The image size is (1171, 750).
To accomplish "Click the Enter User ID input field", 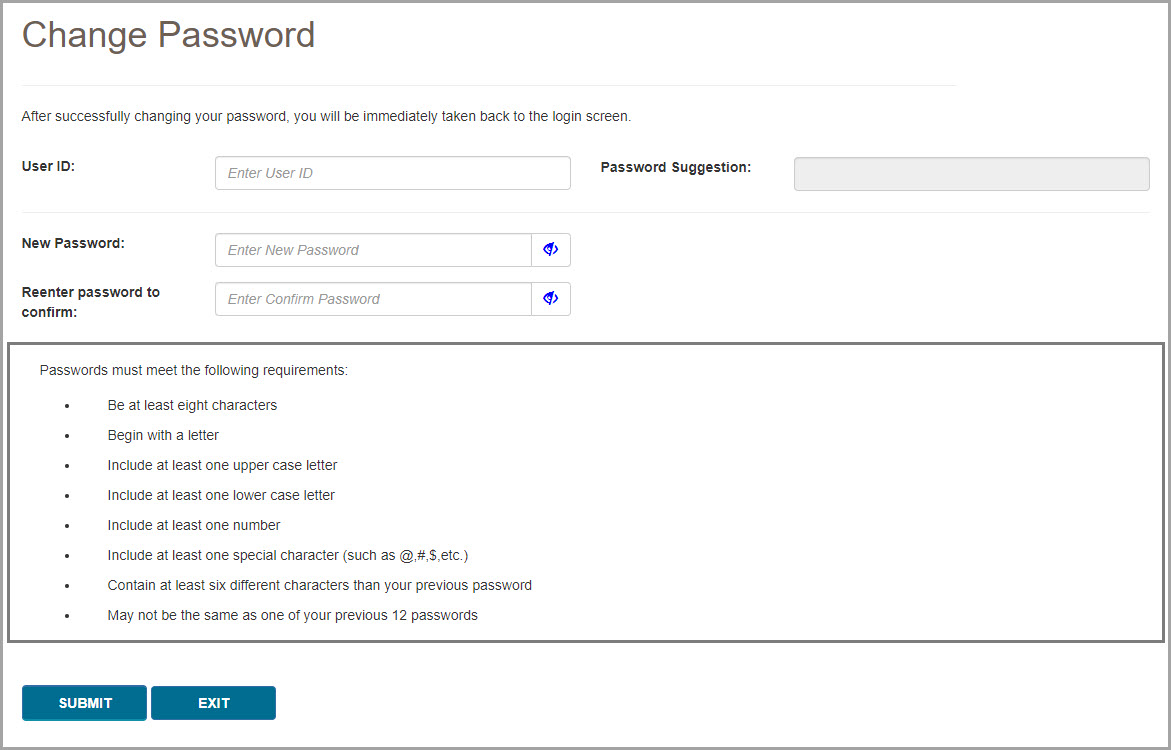I will [392, 173].
